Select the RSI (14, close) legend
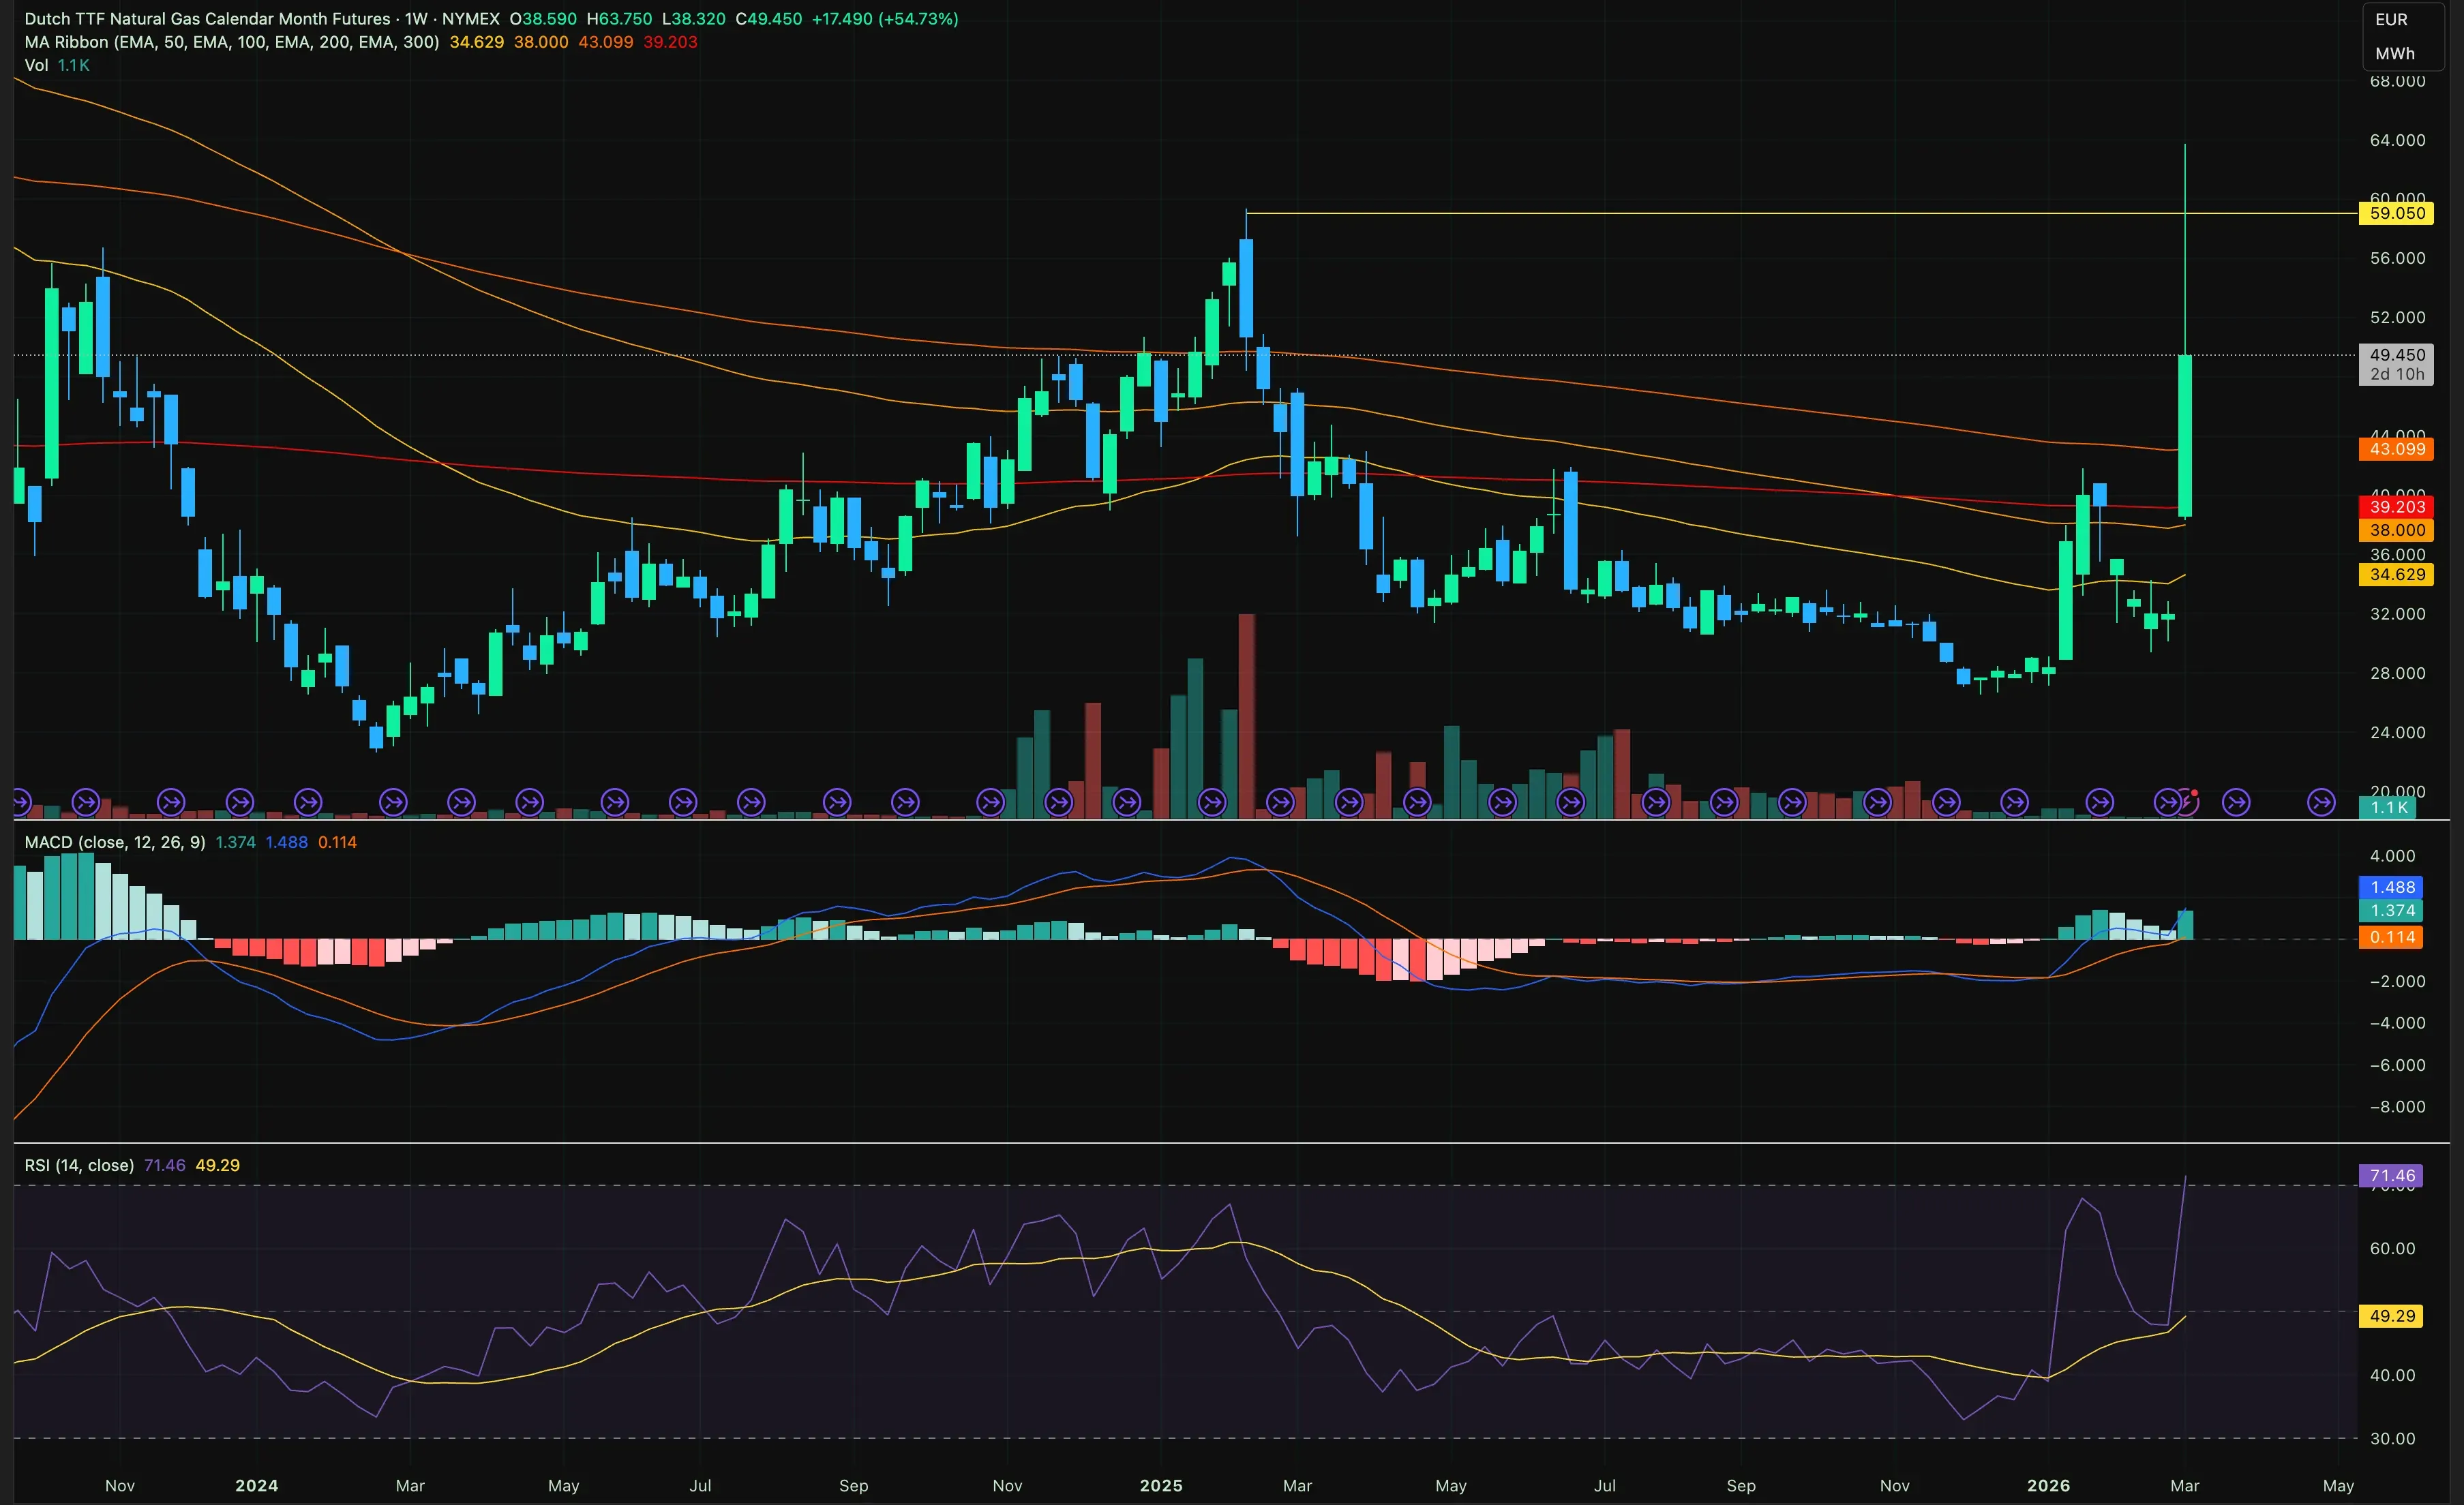The width and height of the screenshot is (2464, 1505). click(79, 1165)
